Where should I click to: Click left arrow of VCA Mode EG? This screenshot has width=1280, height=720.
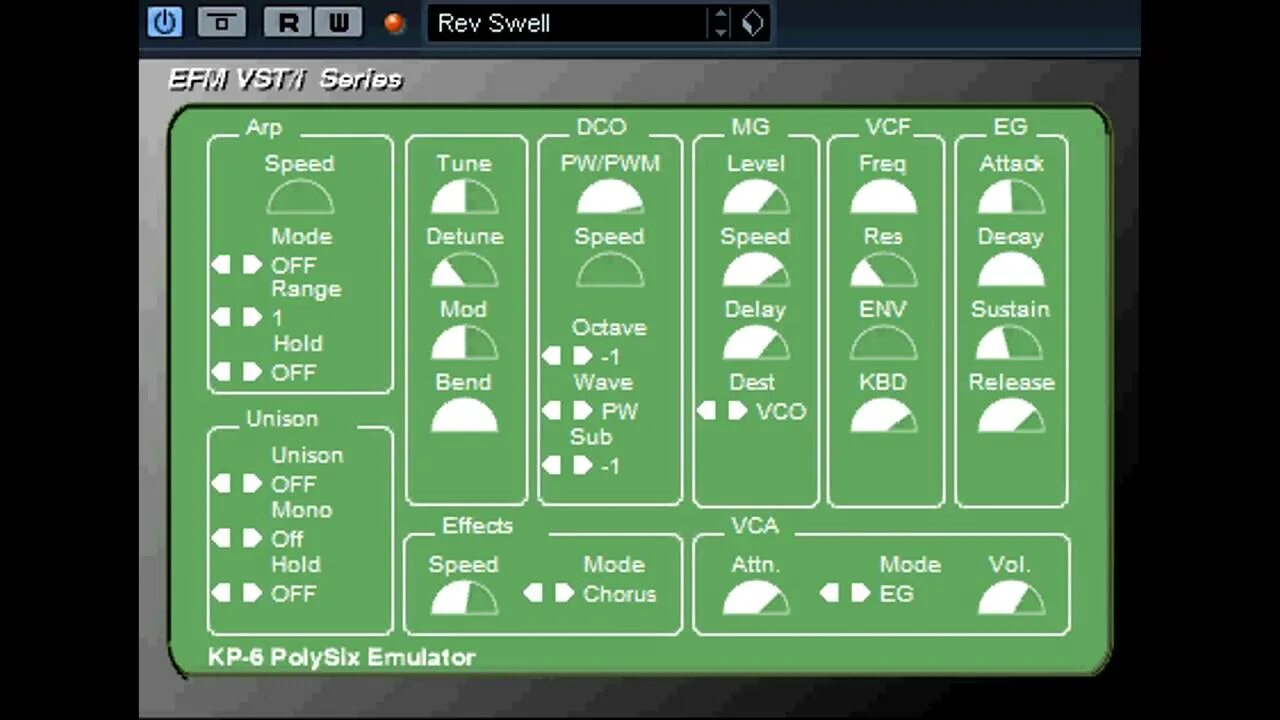point(830,593)
